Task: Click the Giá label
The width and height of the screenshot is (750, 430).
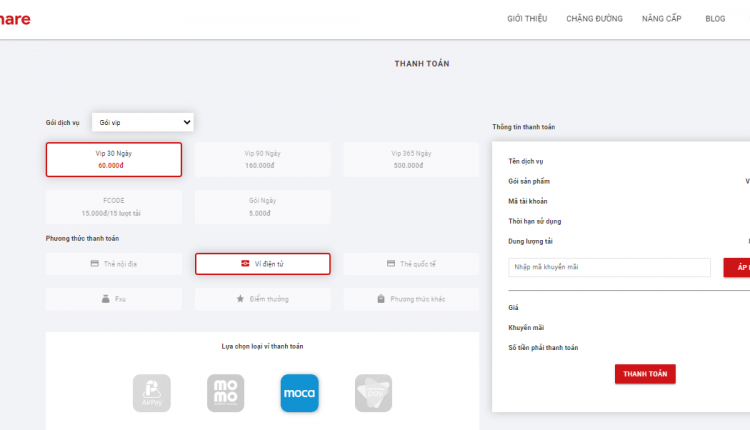Action: [513, 308]
